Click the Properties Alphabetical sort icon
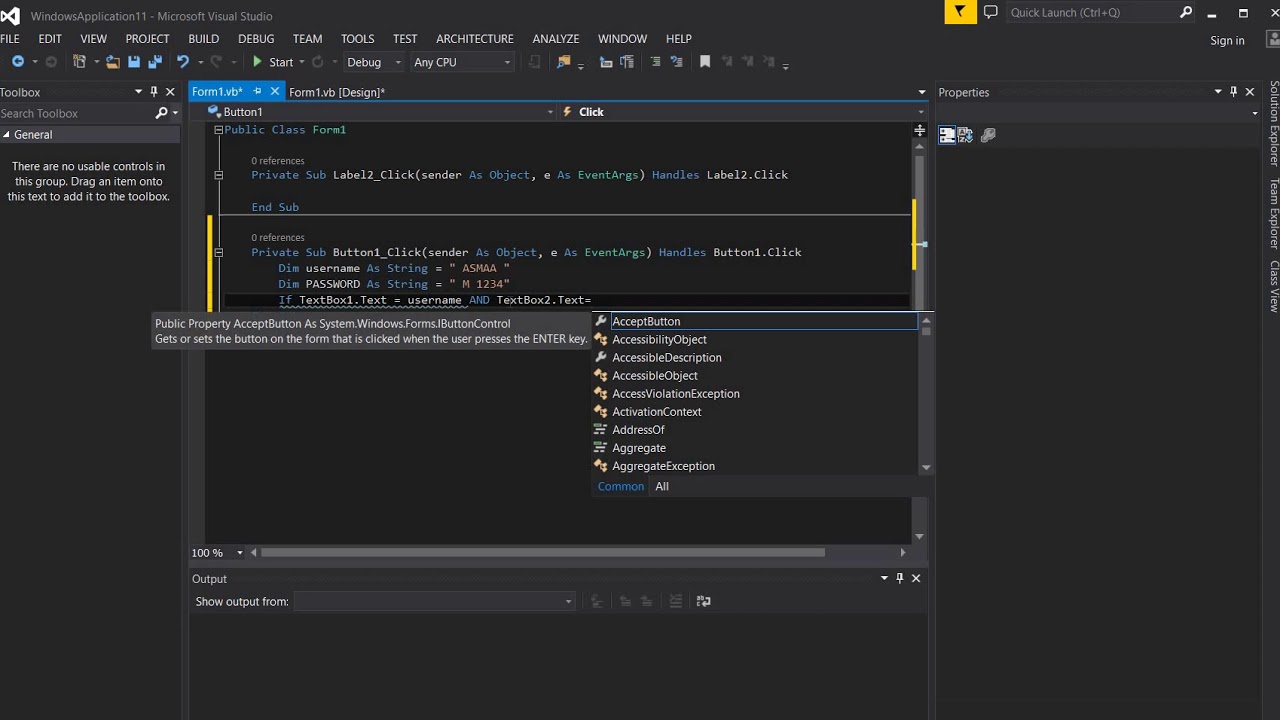 pos(966,135)
